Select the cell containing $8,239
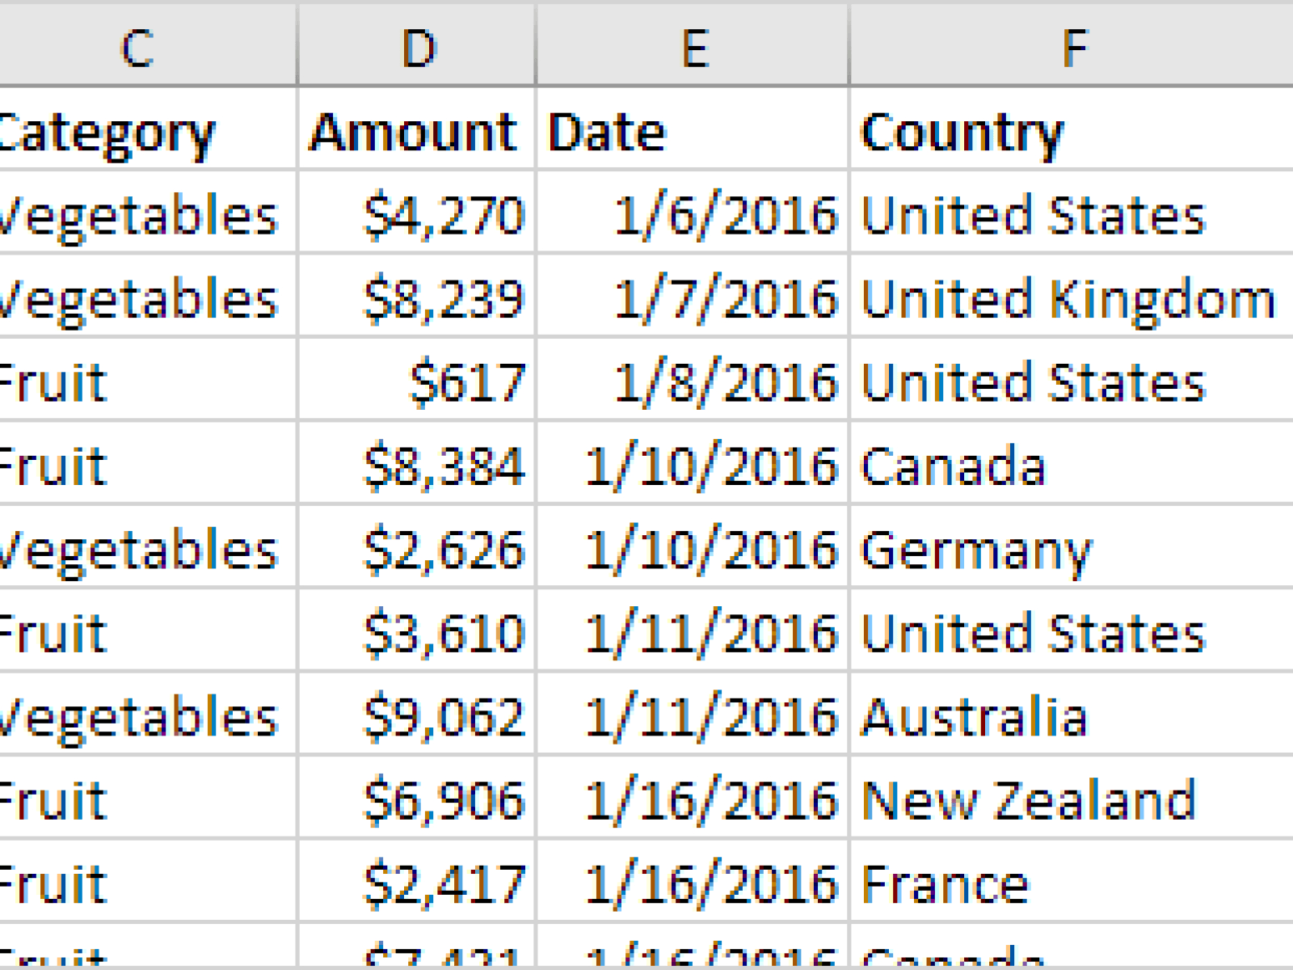This screenshot has height=970, width=1293. (443, 299)
